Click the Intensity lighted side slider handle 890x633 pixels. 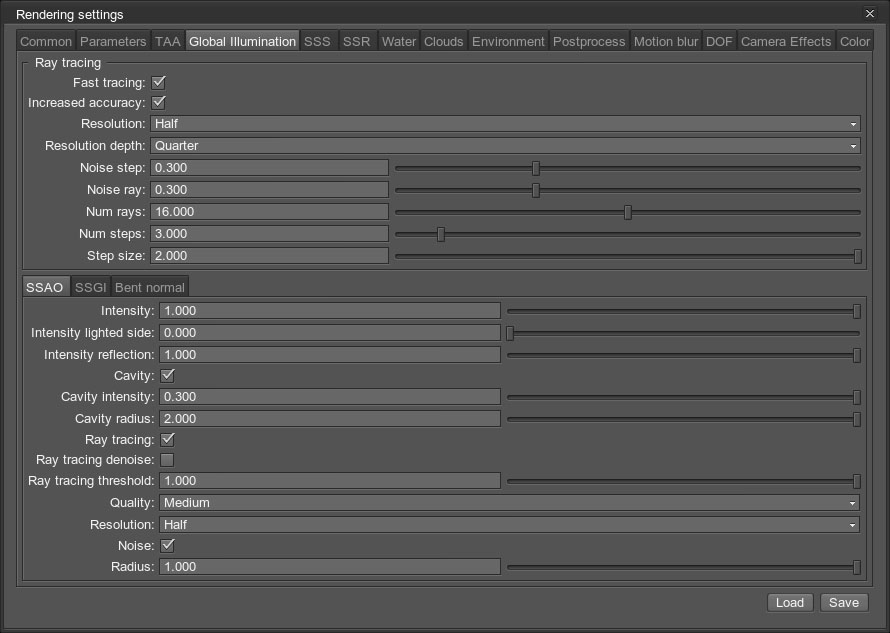tap(510, 333)
